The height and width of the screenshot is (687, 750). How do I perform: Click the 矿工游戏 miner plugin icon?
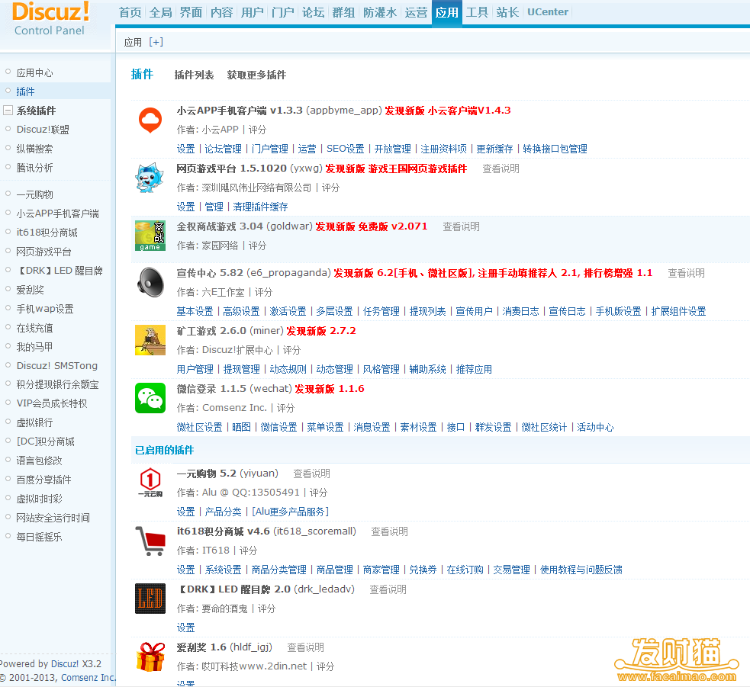150,340
